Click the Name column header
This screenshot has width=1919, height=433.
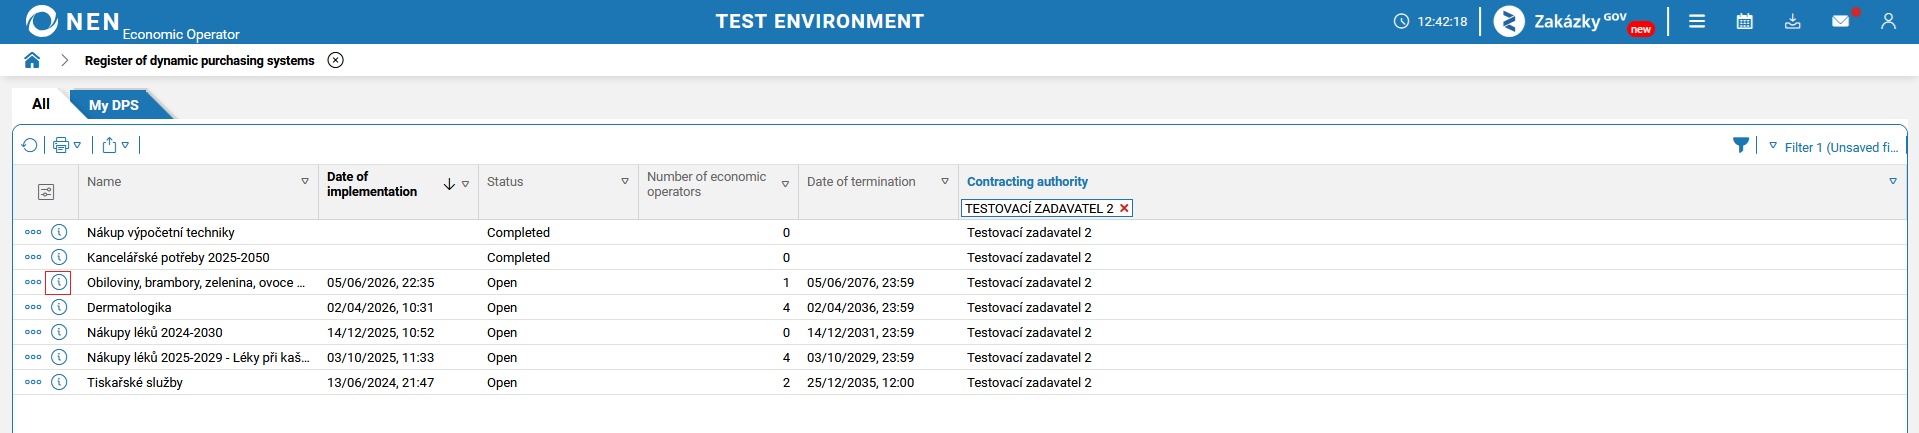(104, 181)
